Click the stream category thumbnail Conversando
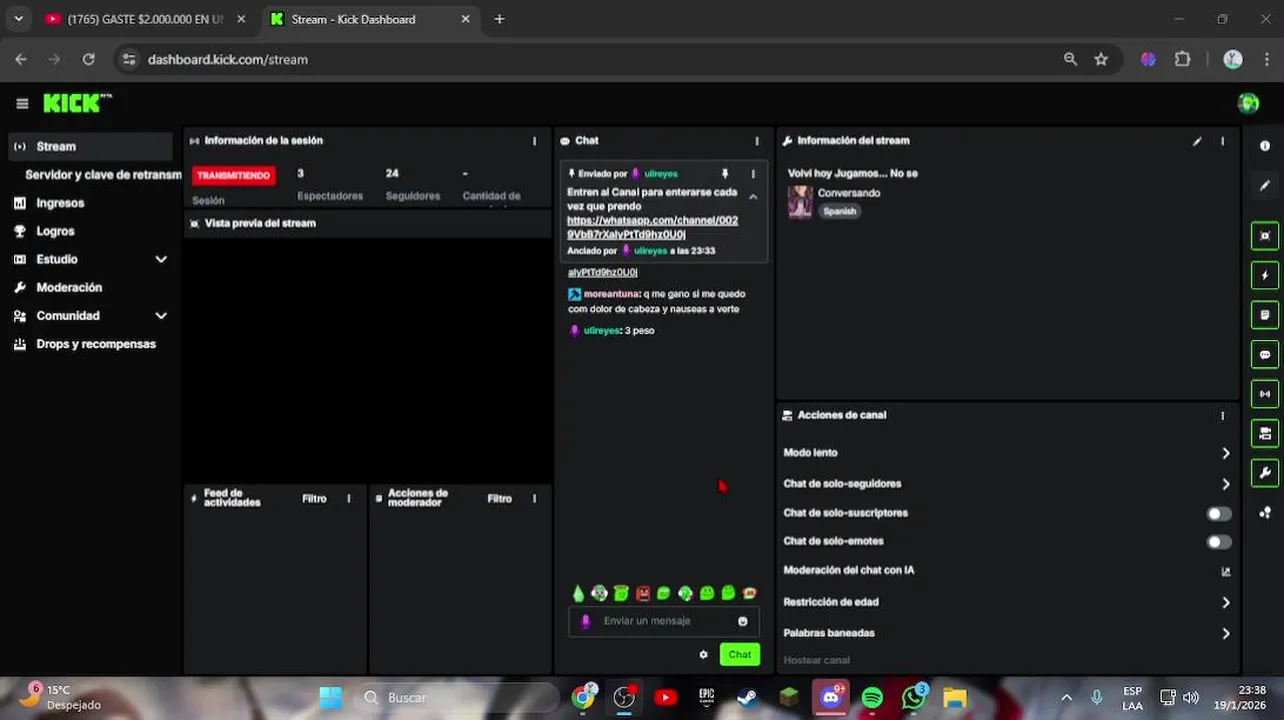Screen dimensions: 1284x720 [x=800, y=201]
